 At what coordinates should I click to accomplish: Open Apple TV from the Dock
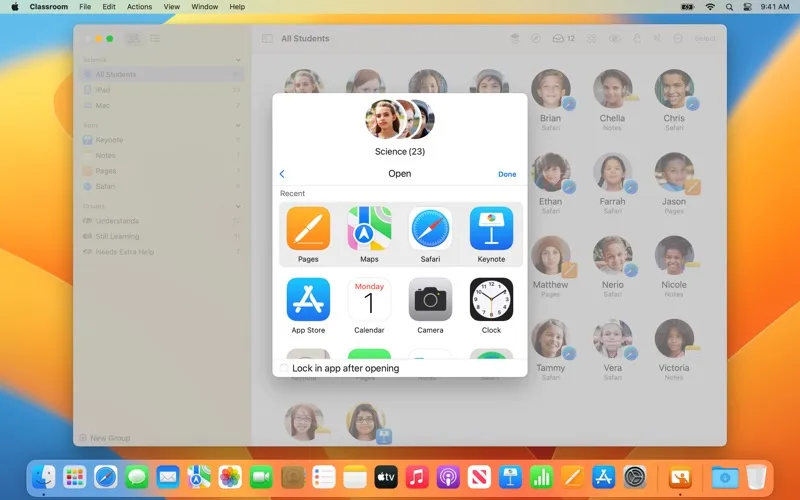pos(386,478)
